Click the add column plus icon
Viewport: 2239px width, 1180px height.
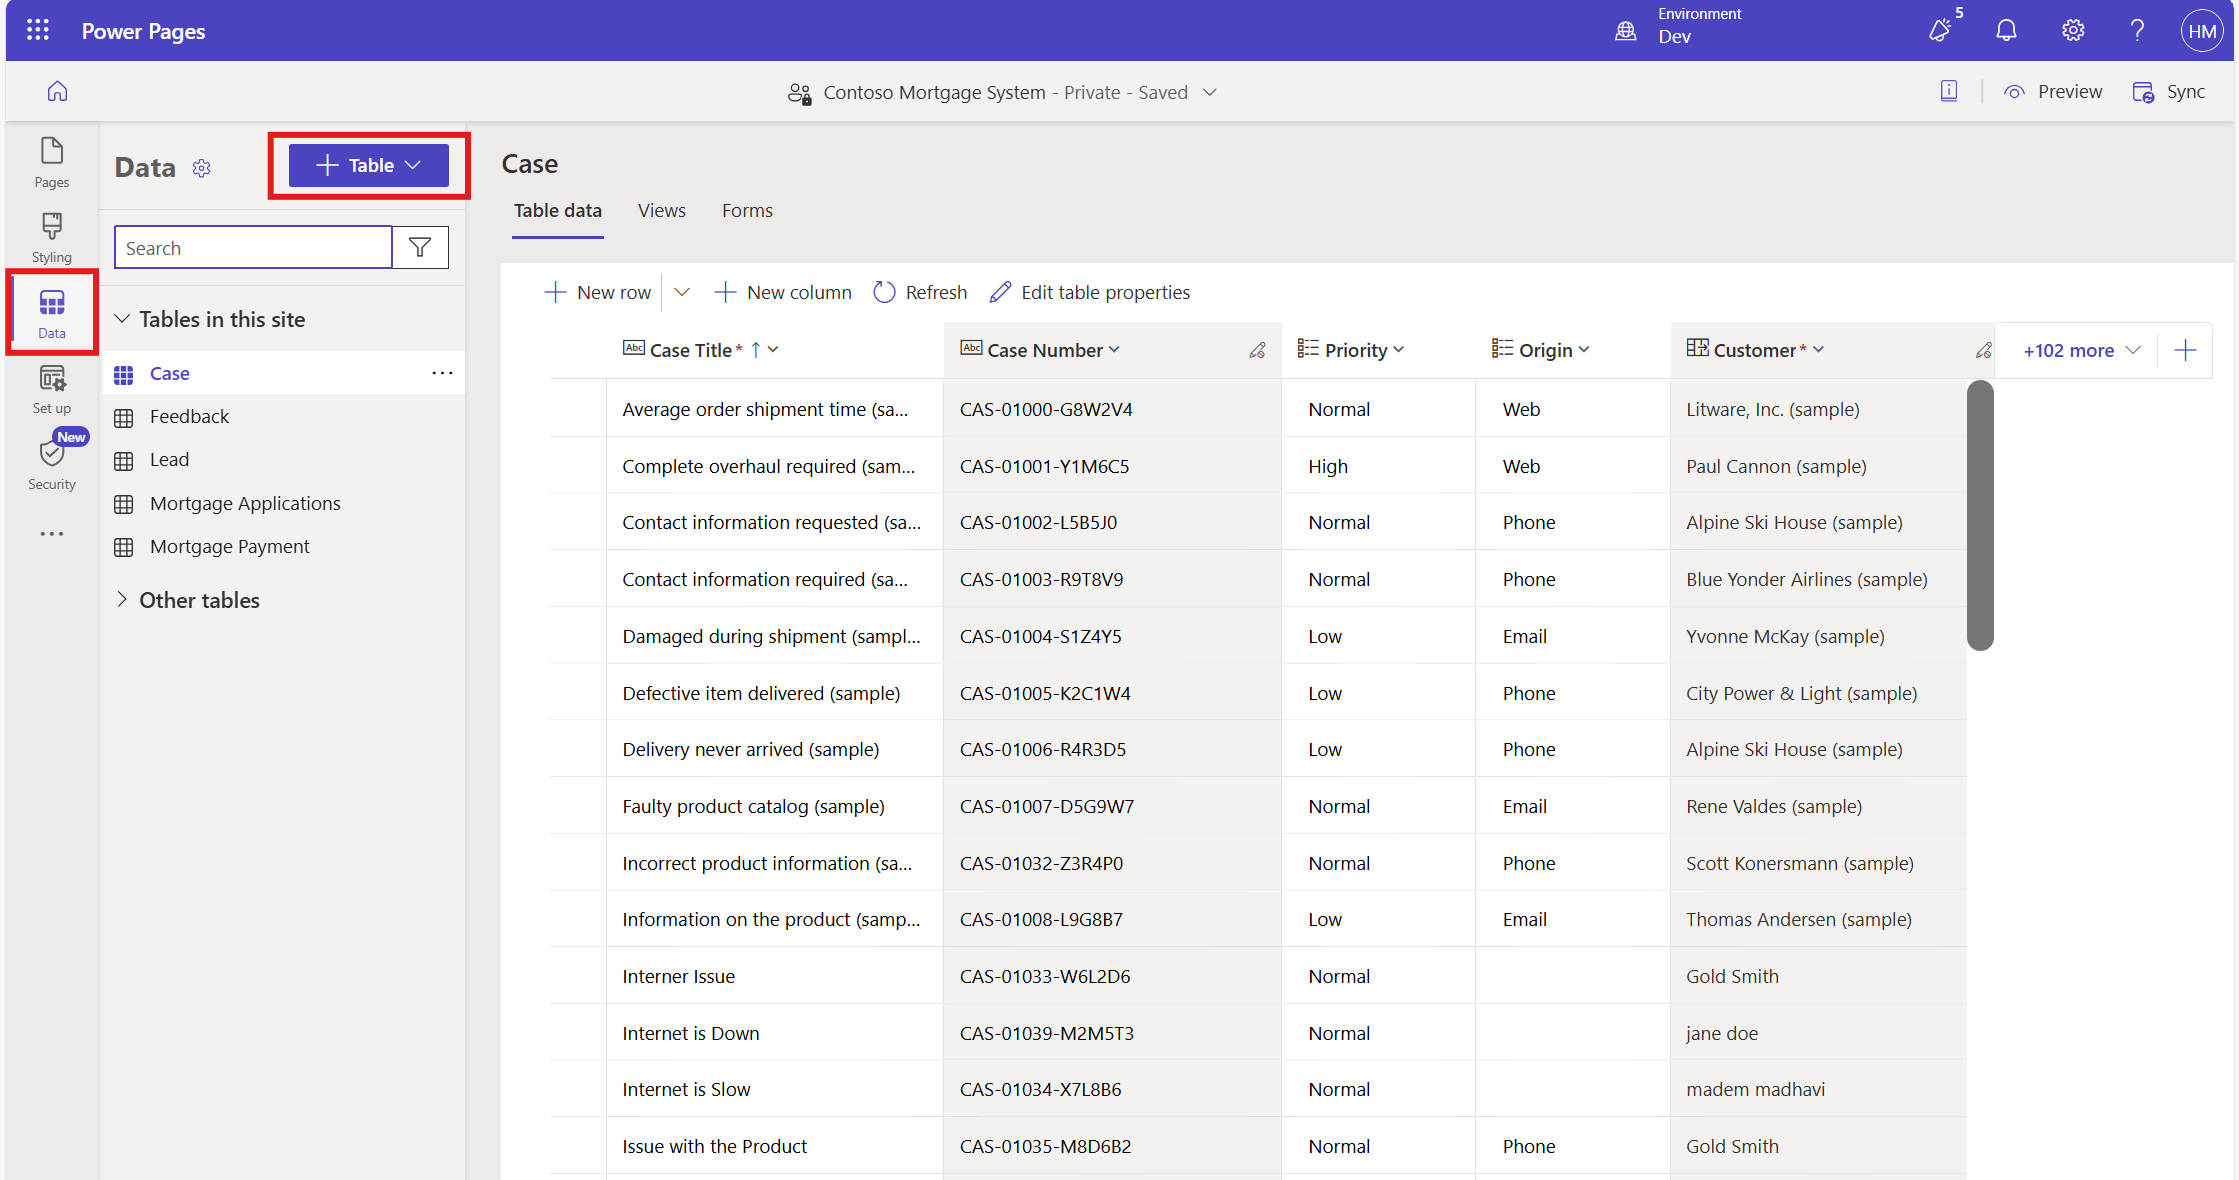[x=2185, y=350]
